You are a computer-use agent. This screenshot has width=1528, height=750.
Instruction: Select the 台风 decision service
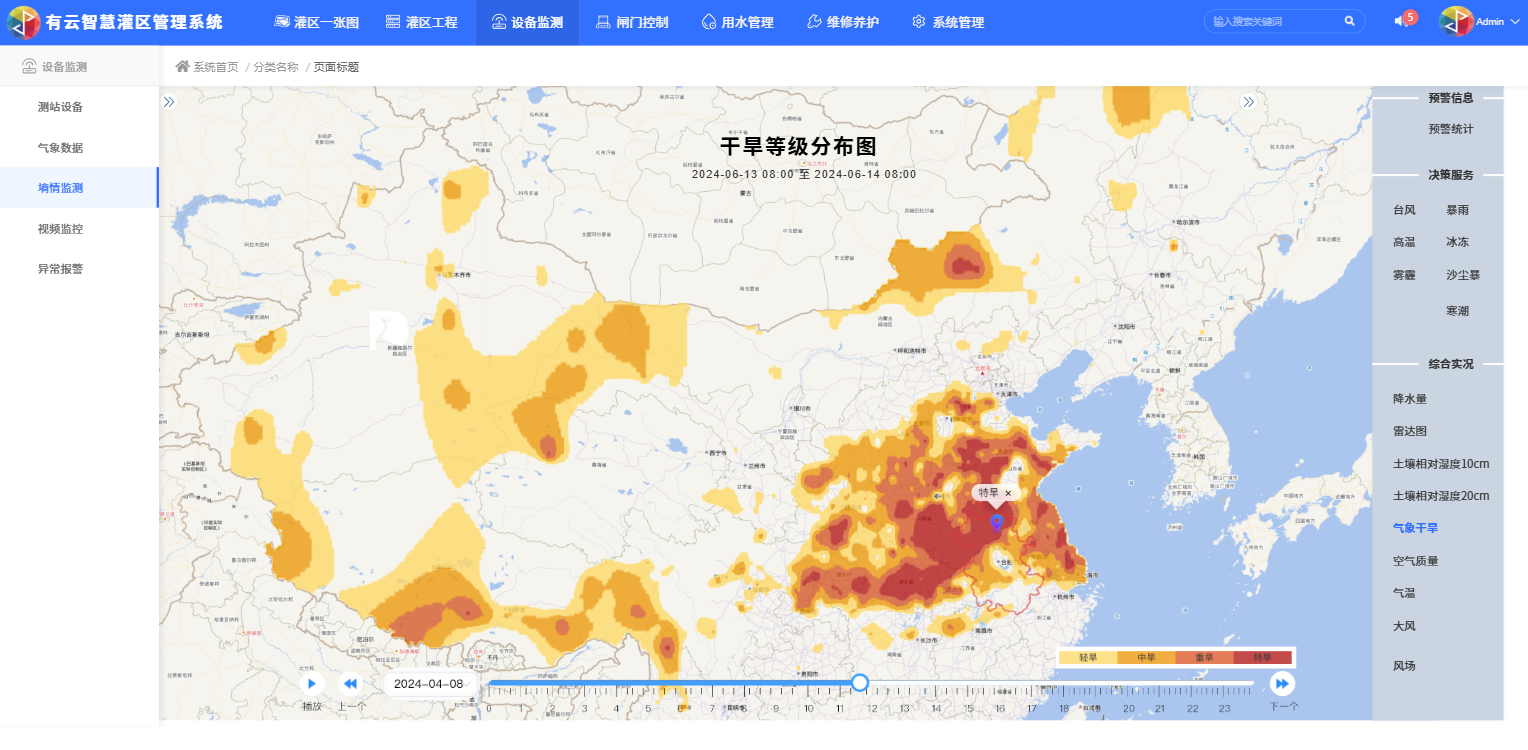[x=1404, y=210]
